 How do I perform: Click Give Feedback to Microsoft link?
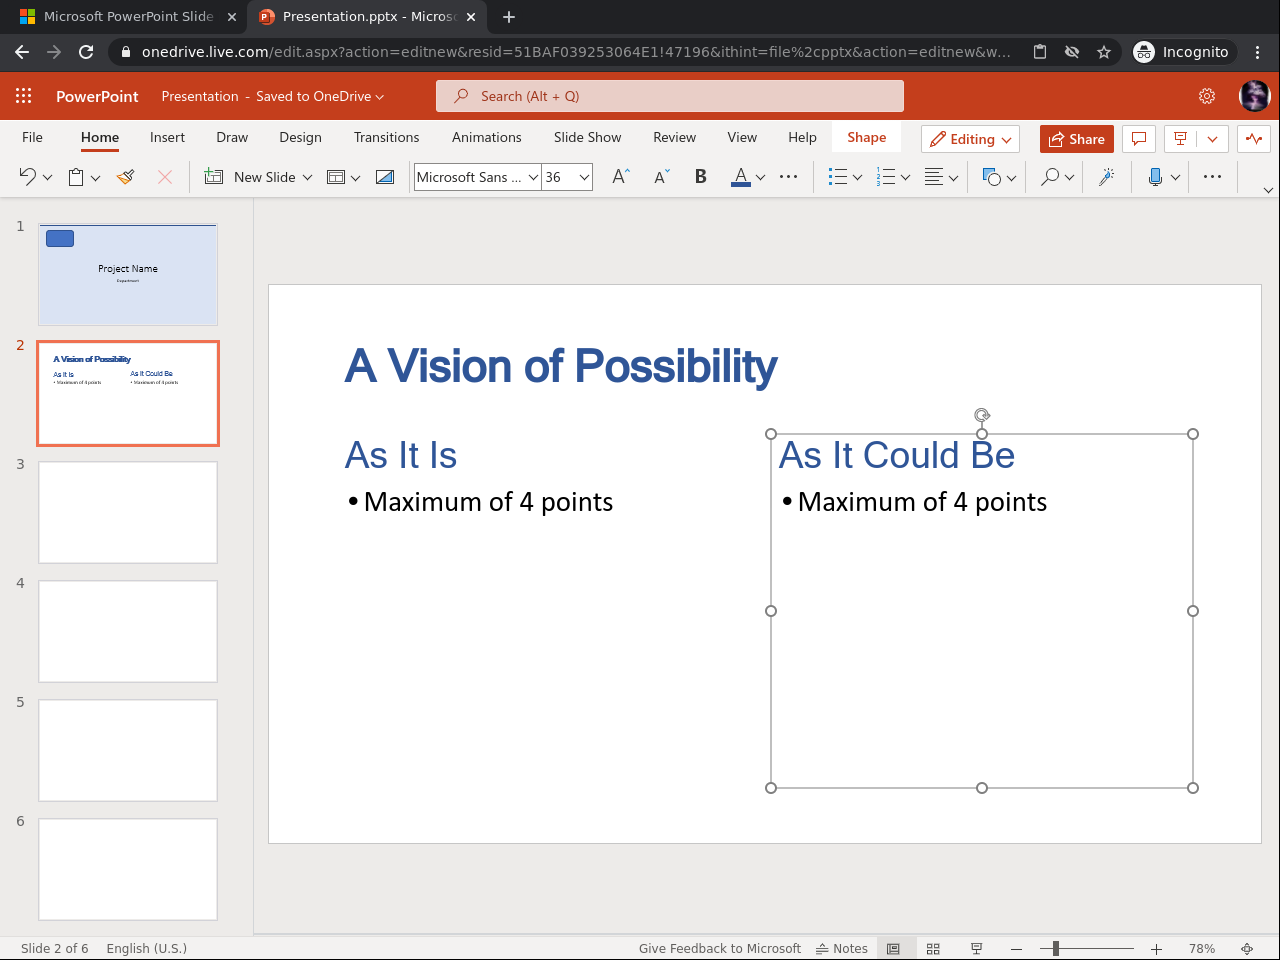pos(719,948)
